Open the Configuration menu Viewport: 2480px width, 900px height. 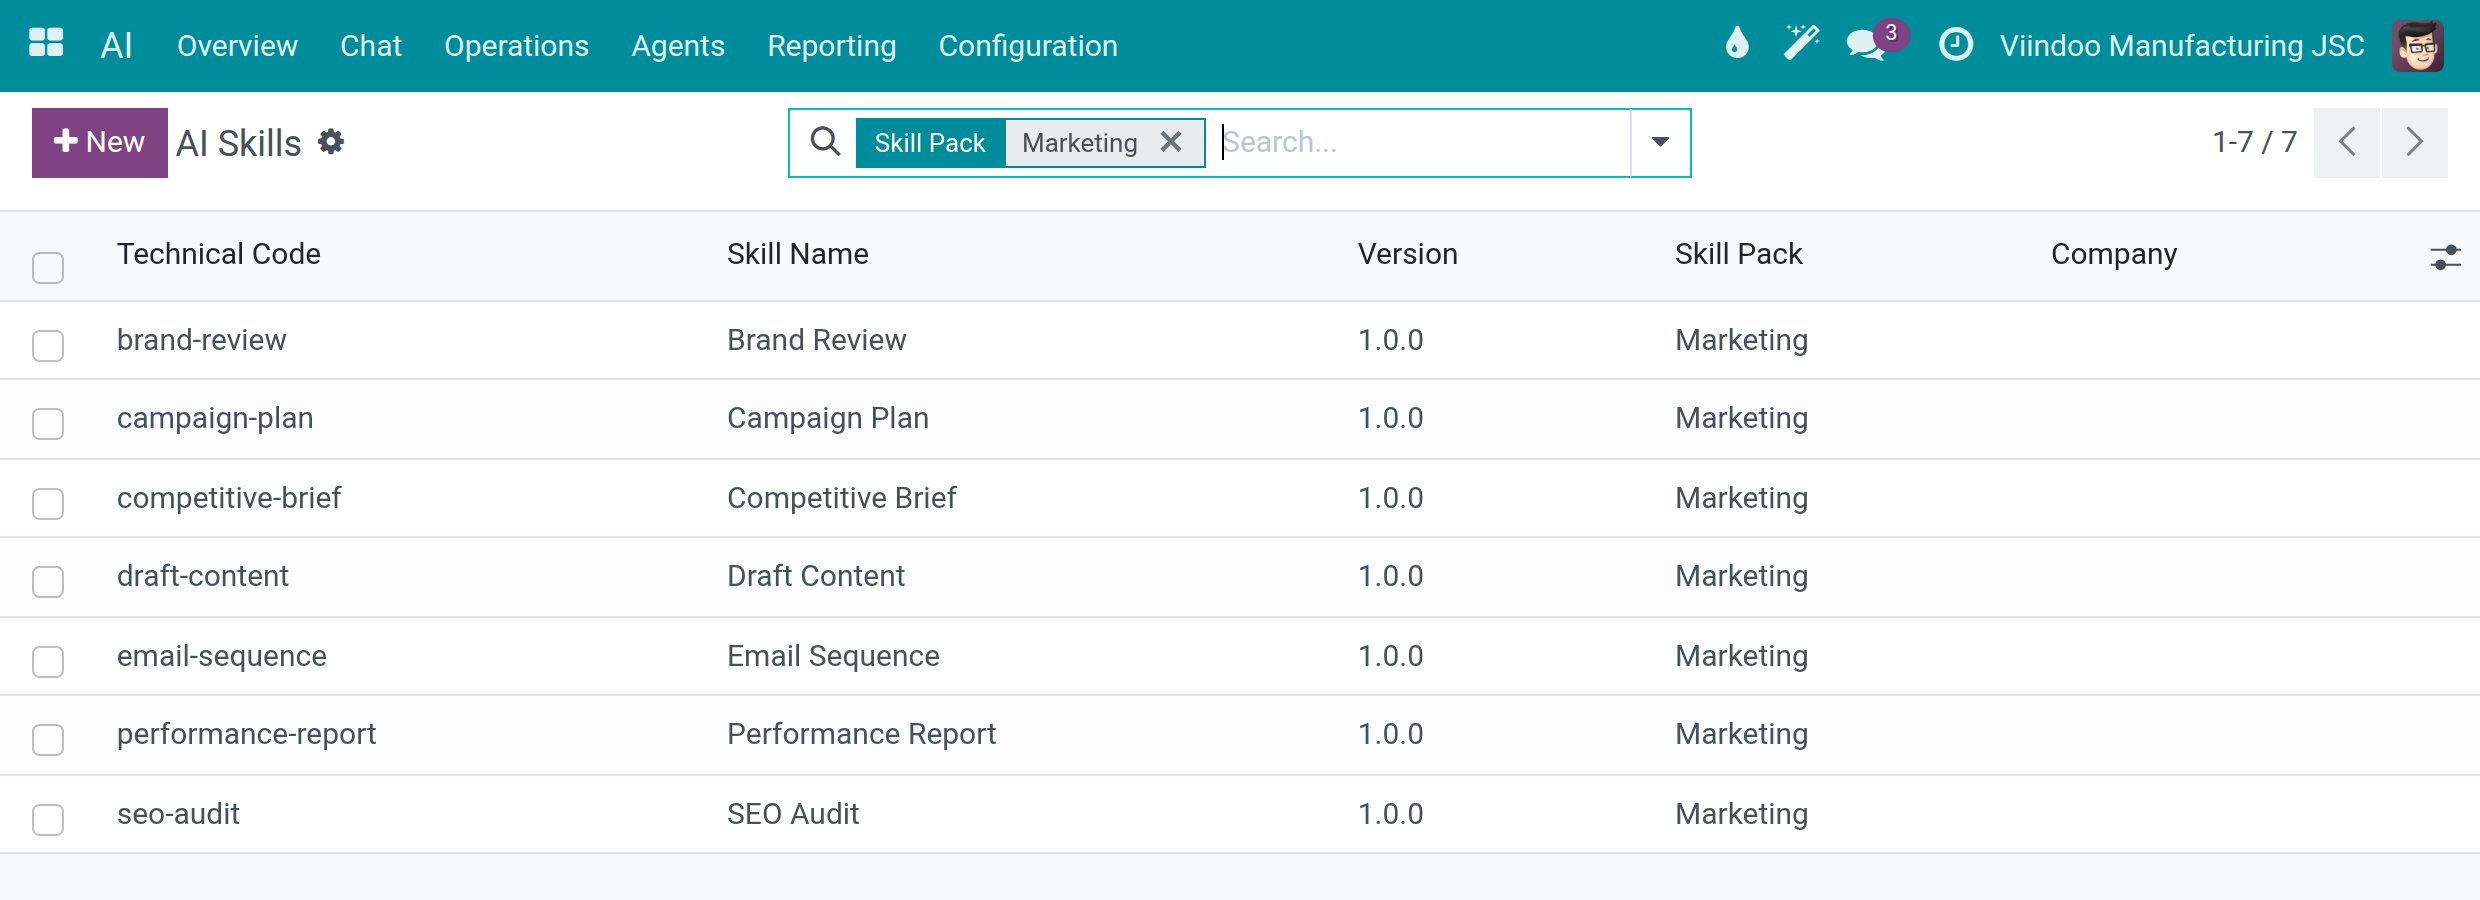click(x=1028, y=46)
